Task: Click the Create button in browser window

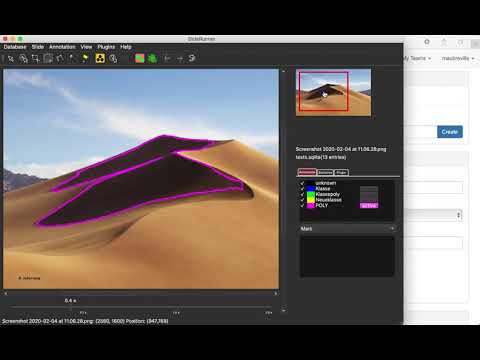Action: tap(450, 132)
